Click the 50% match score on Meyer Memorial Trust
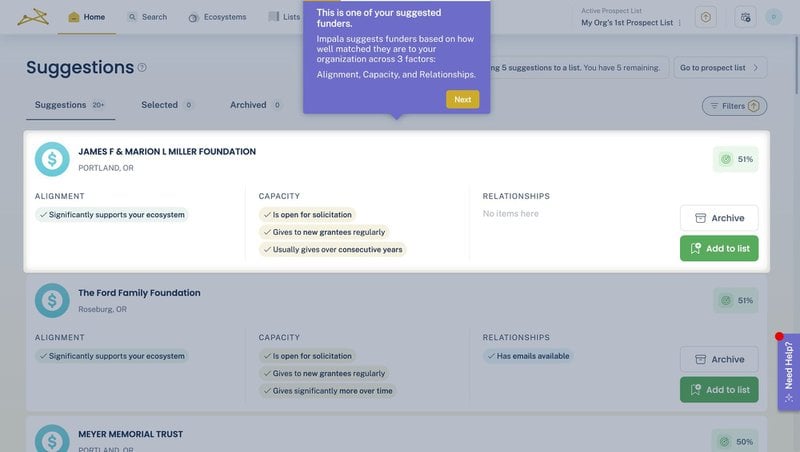Image resolution: width=800 pixels, height=452 pixels. [736, 441]
